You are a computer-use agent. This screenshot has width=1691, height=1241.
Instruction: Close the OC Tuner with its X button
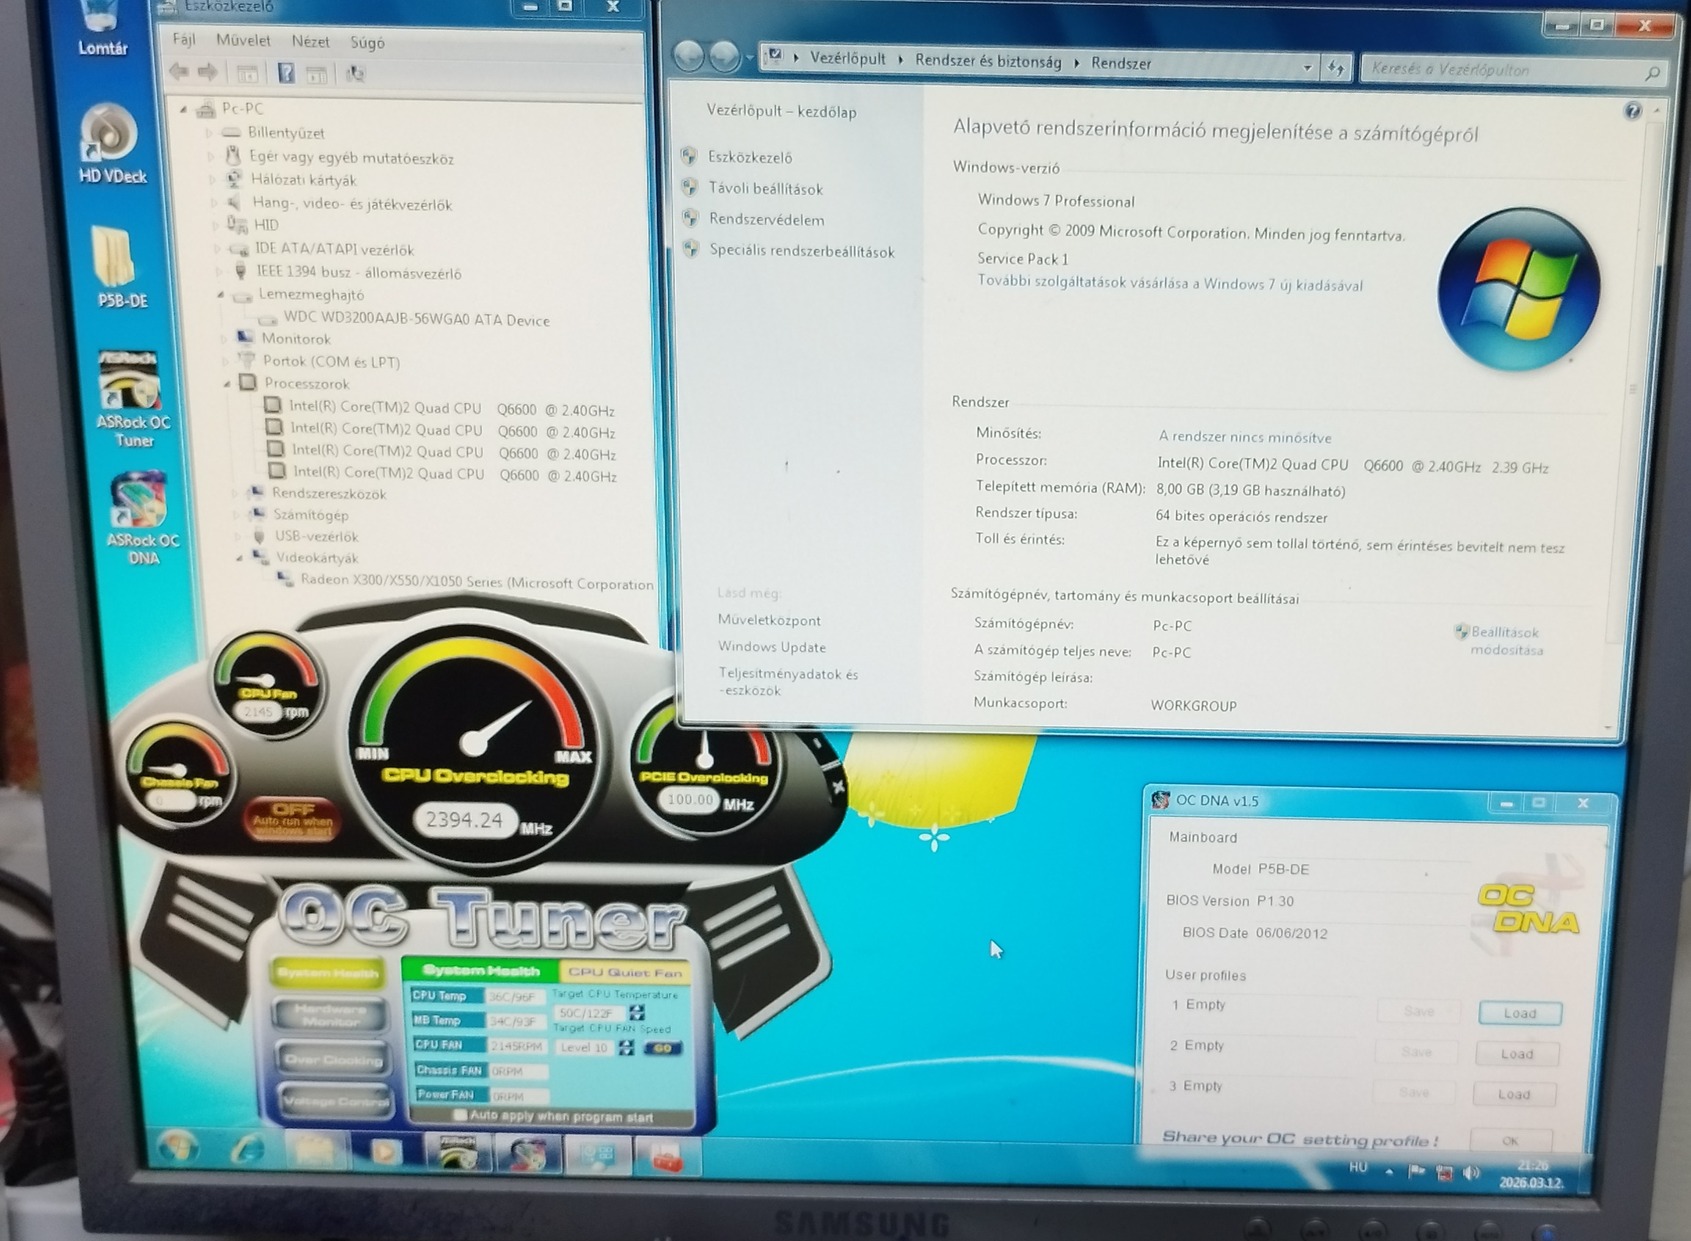(838, 787)
